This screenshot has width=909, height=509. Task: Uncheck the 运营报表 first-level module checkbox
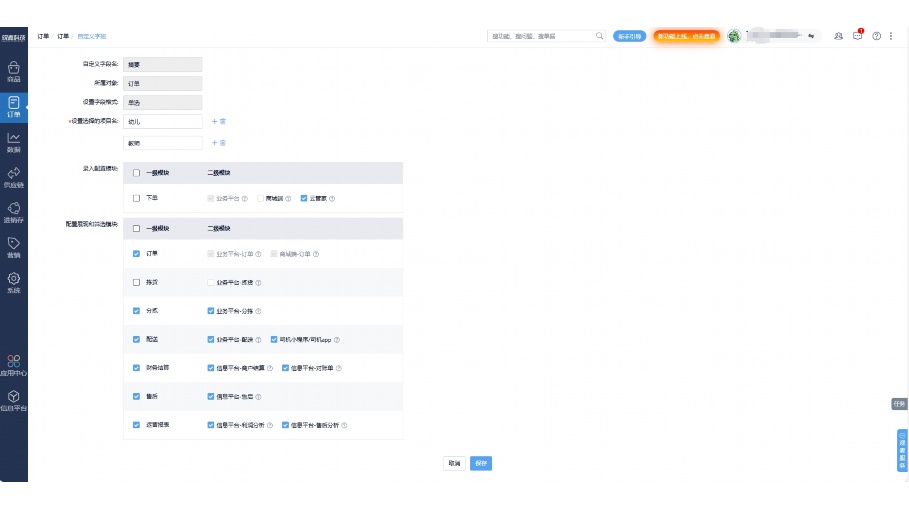coord(136,425)
